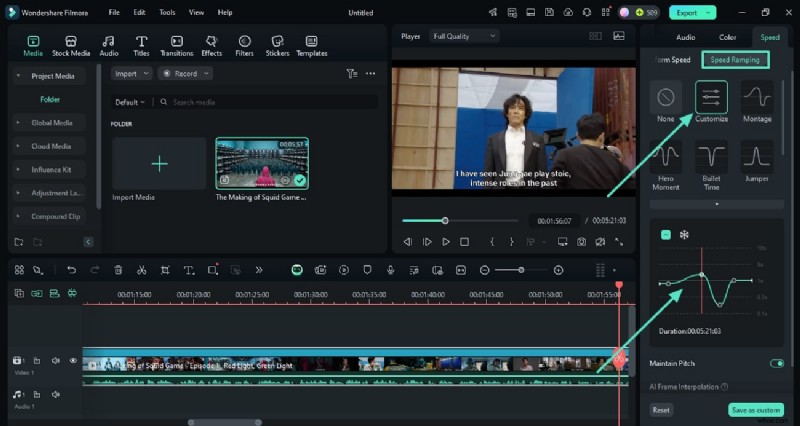Screen dimensions: 800x426
Task: Click the Reset button
Action: [x=661, y=410]
